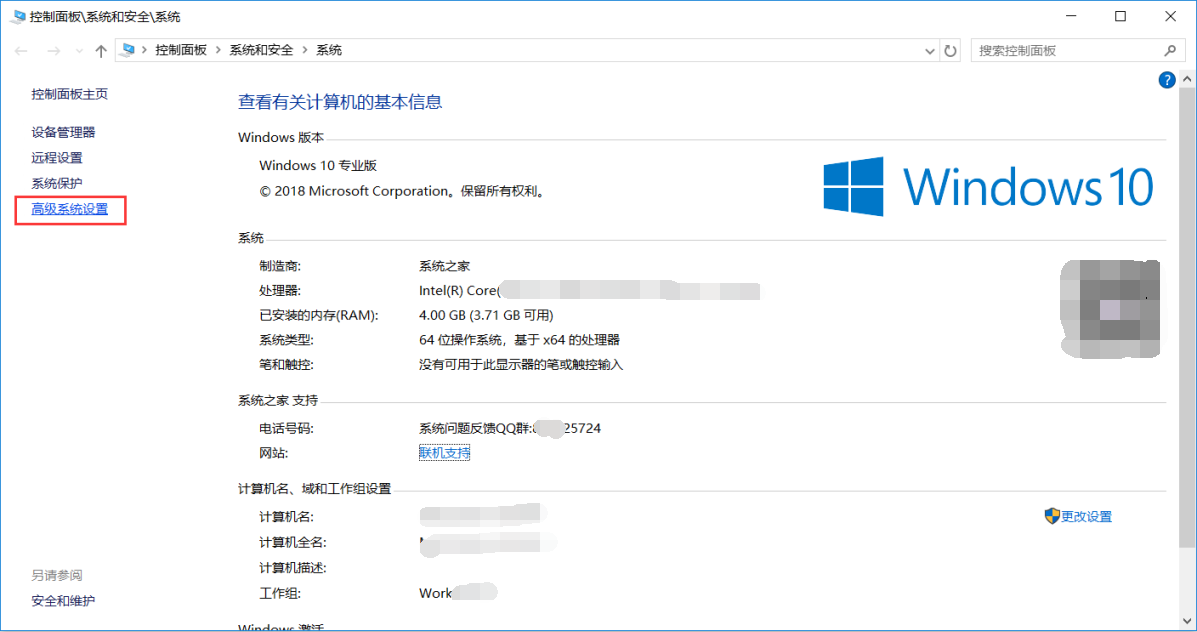1197x632 pixels.
Task: Click the 更改设置 link
Action: tap(1086, 517)
